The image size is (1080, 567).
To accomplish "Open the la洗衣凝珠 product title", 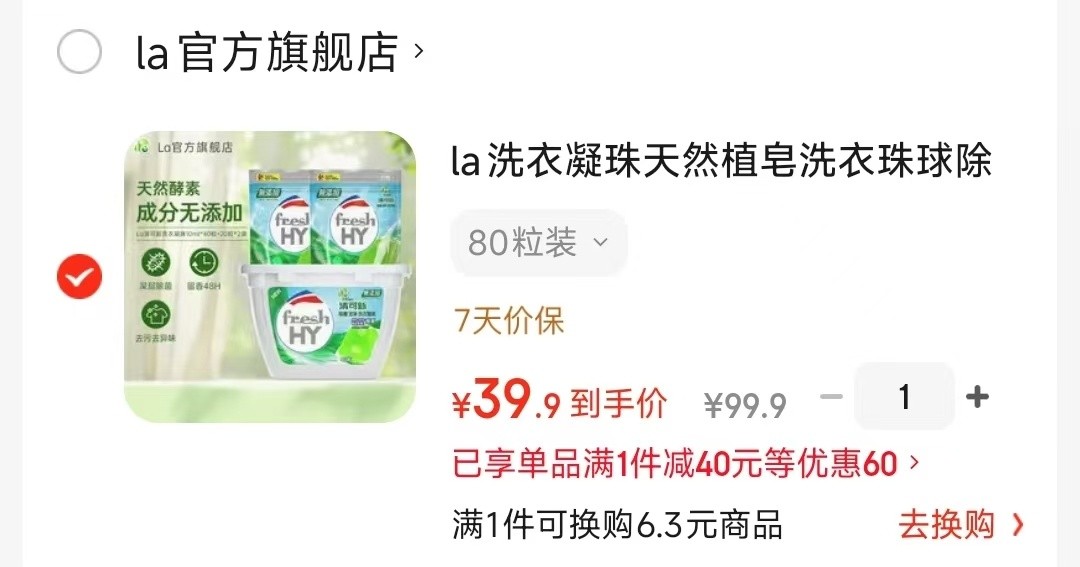I will click(x=722, y=161).
